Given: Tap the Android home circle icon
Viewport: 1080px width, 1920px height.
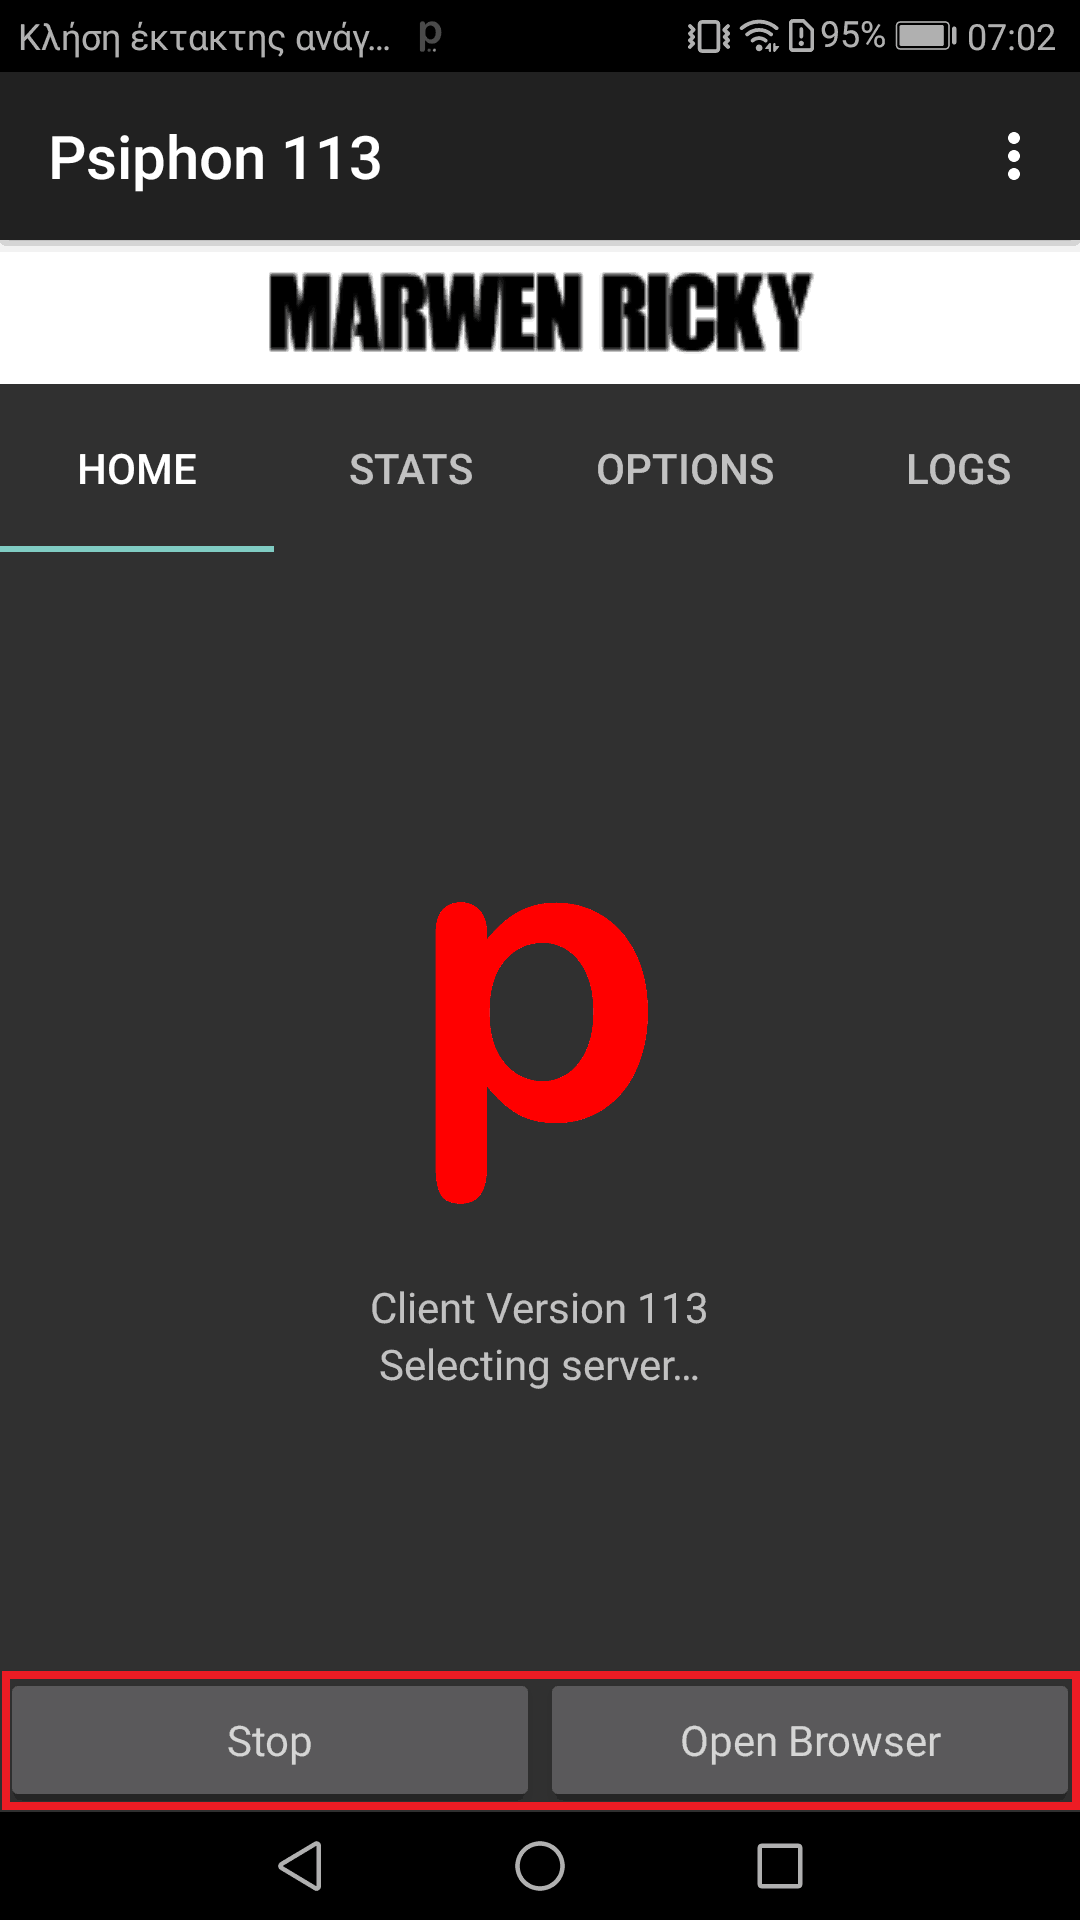Looking at the screenshot, I should [x=540, y=1866].
